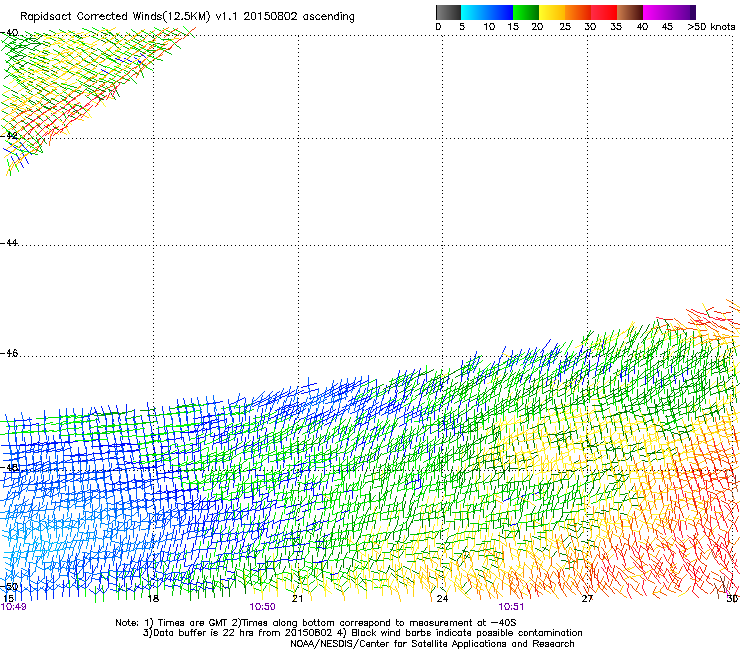Click the date '20150802' in title
The width and height of the screenshot is (740, 650).
270,17
